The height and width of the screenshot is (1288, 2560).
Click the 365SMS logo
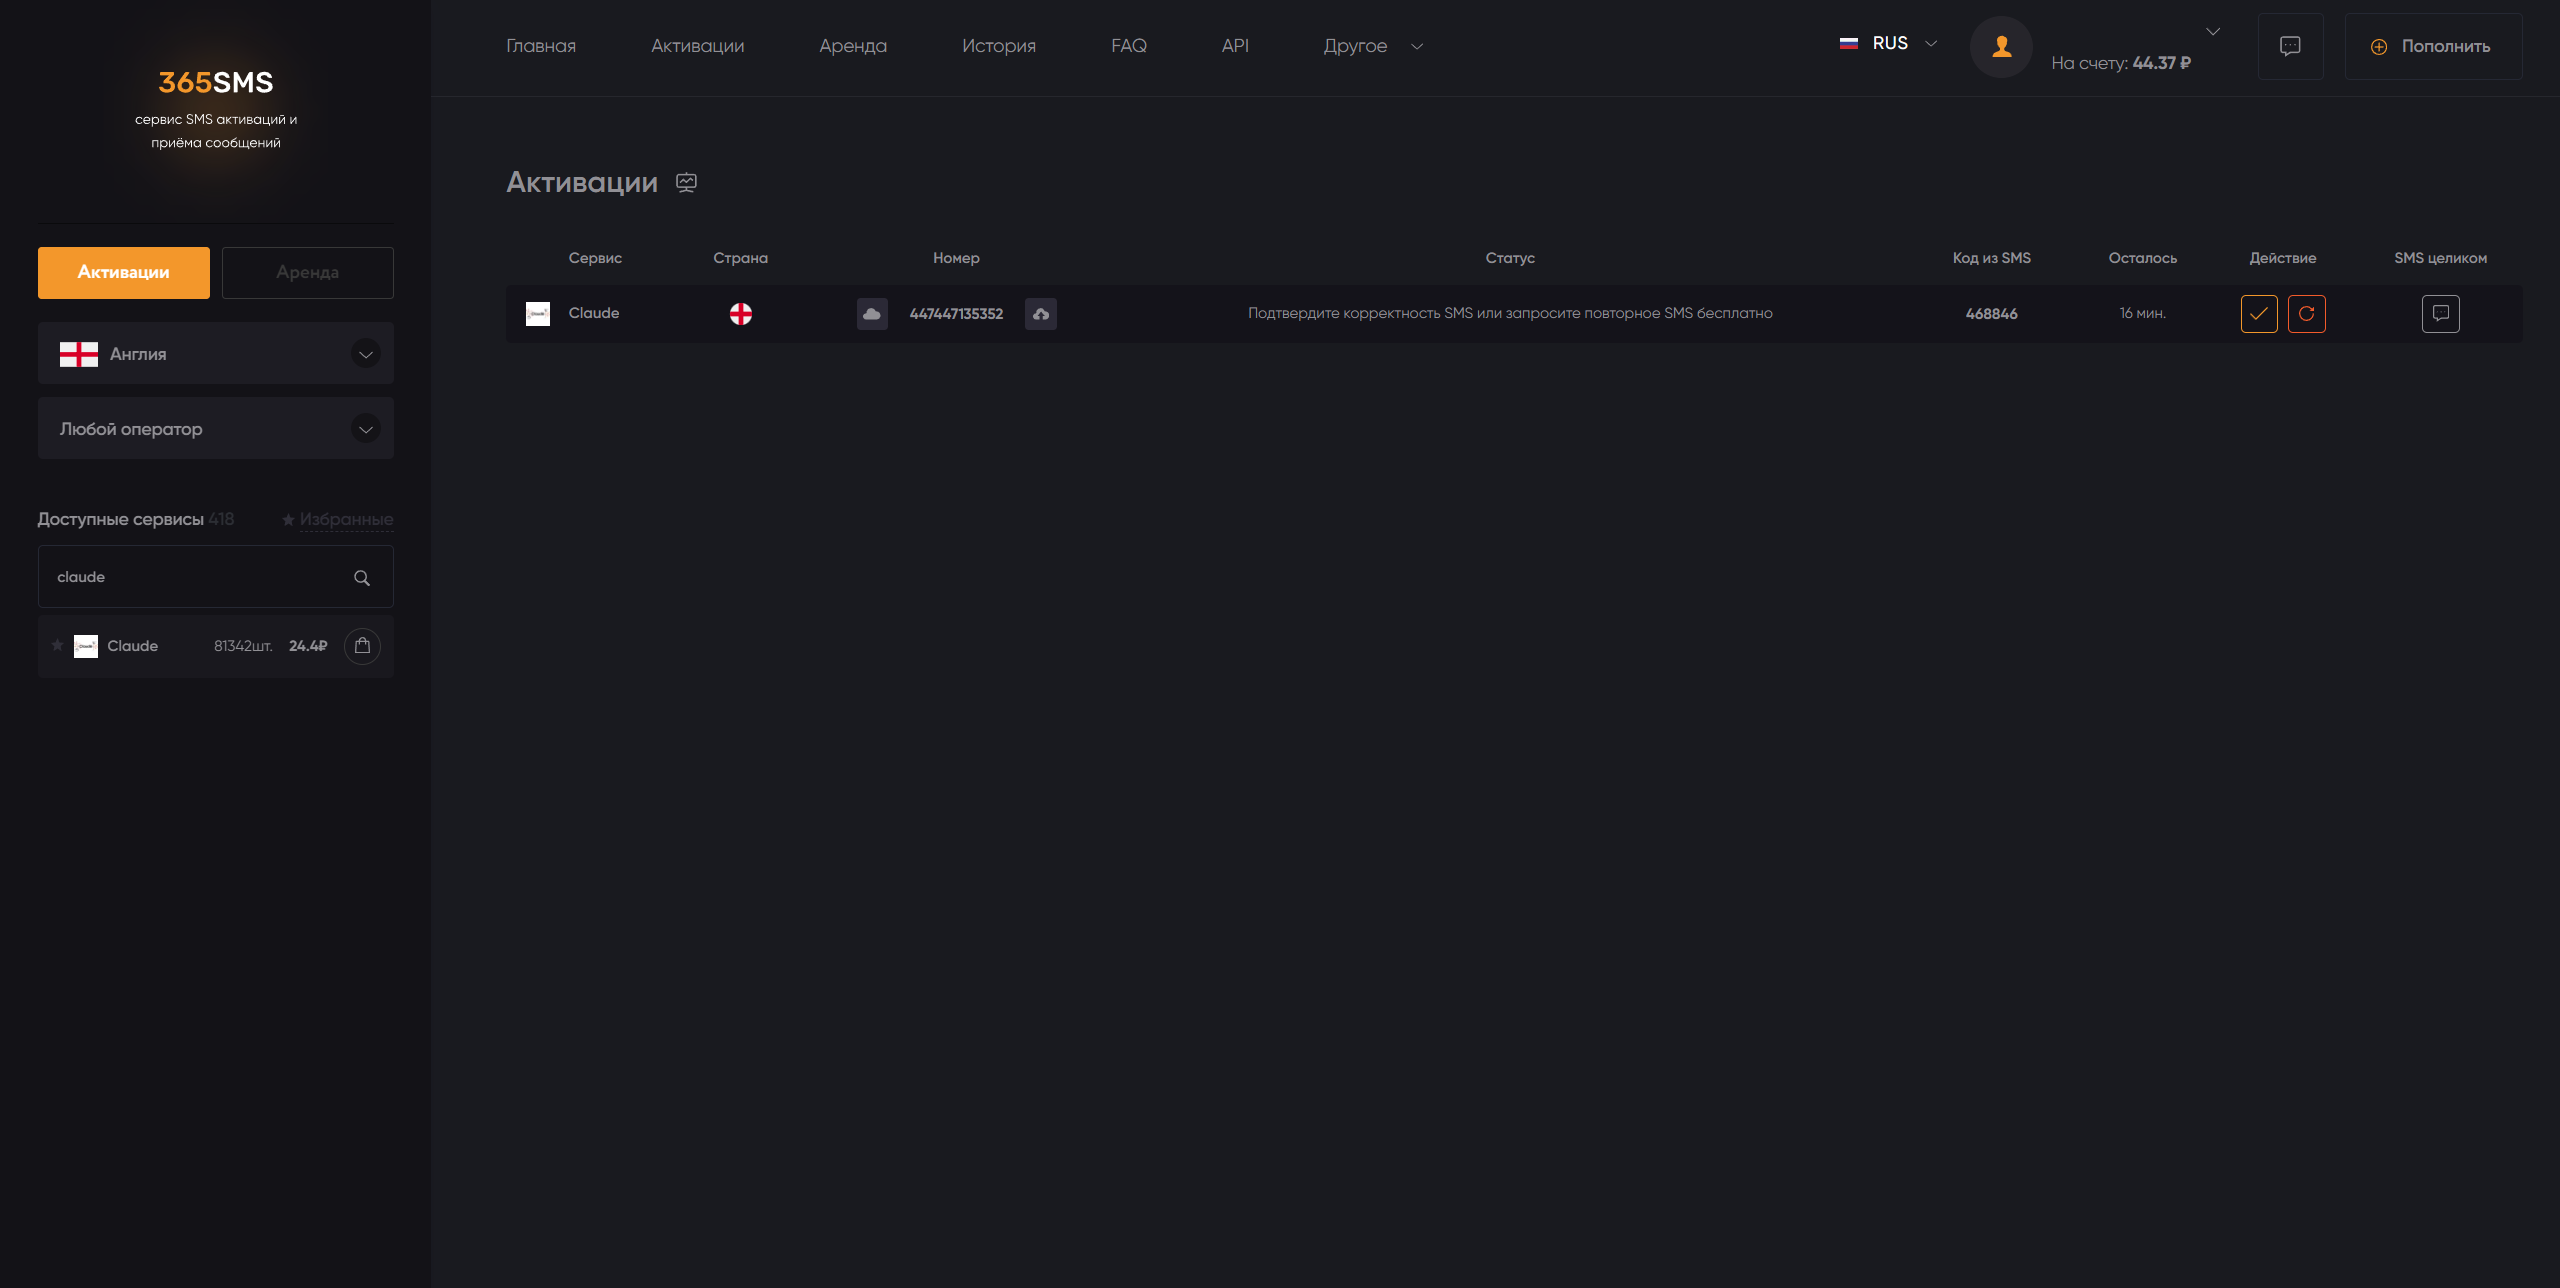click(x=216, y=82)
